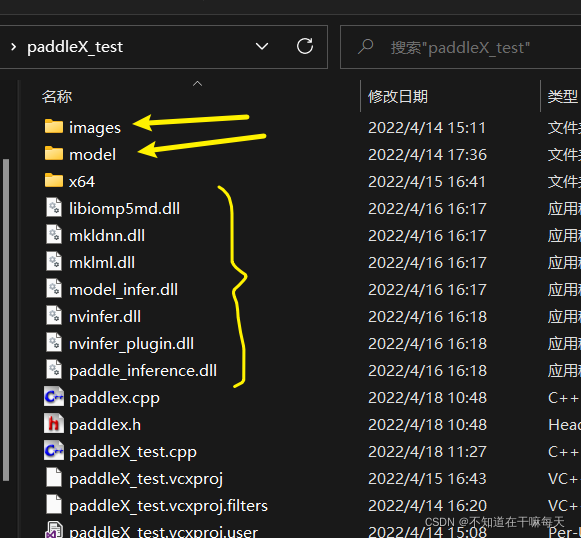Screen dimensions: 581x538
Task: Click the paddlex.h header file icon
Action: (54, 424)
